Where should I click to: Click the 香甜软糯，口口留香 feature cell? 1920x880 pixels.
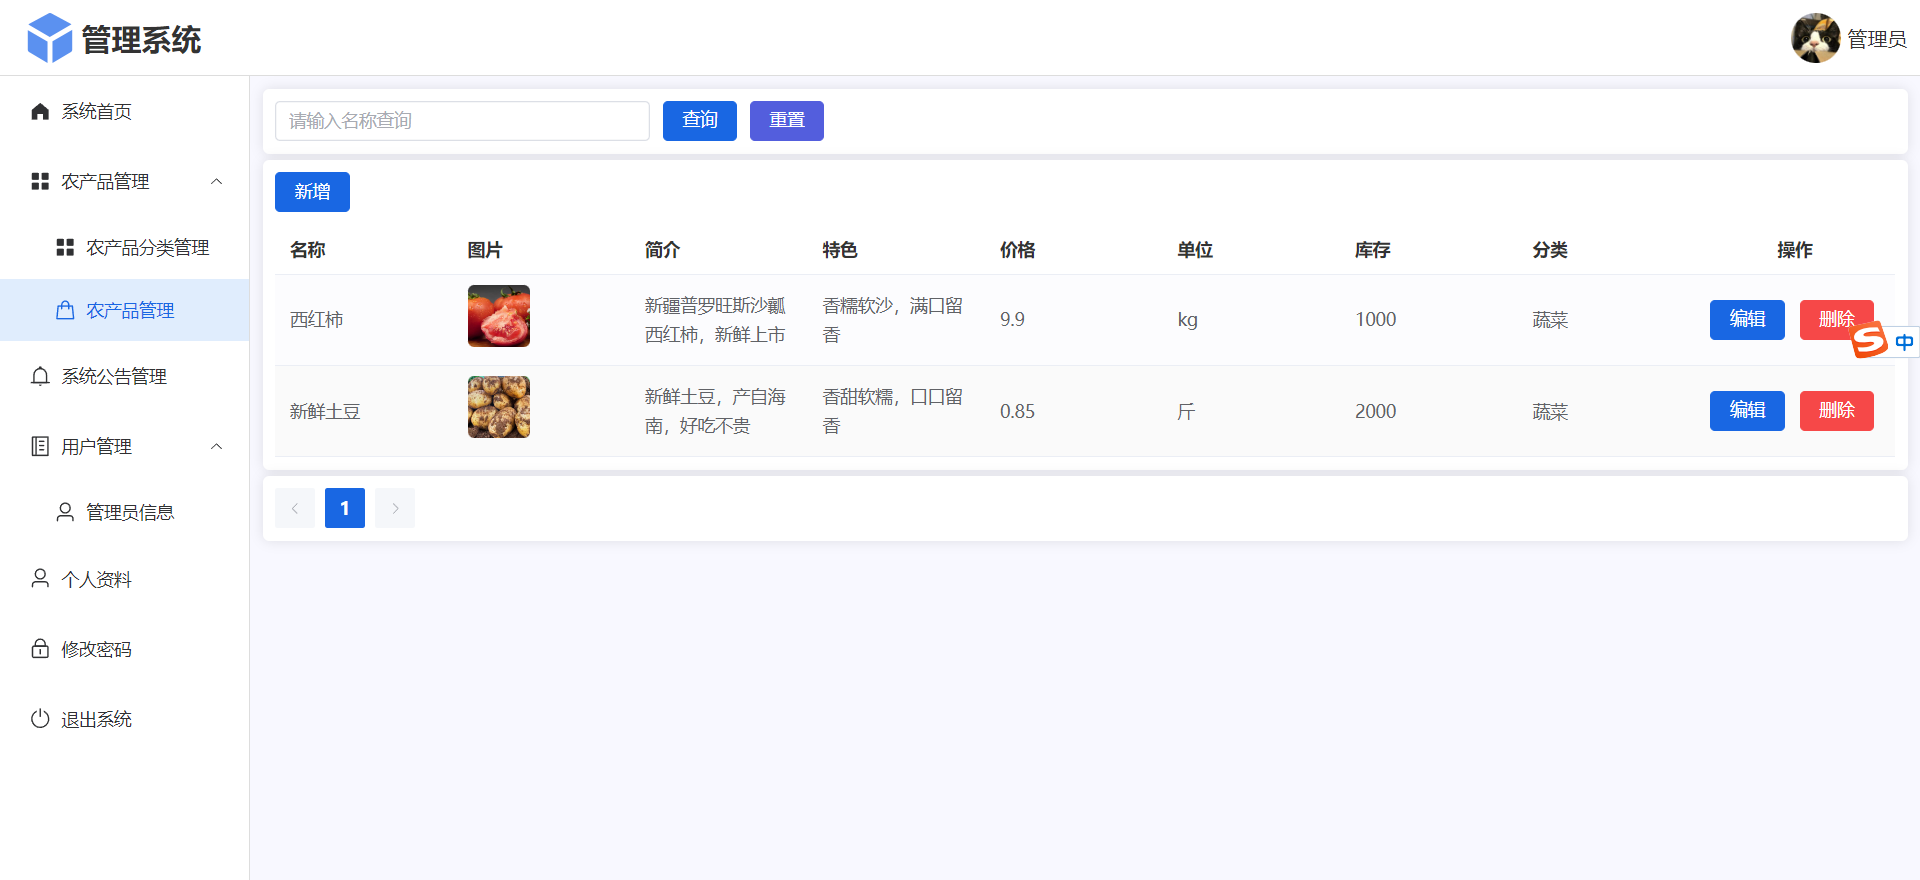892,411
